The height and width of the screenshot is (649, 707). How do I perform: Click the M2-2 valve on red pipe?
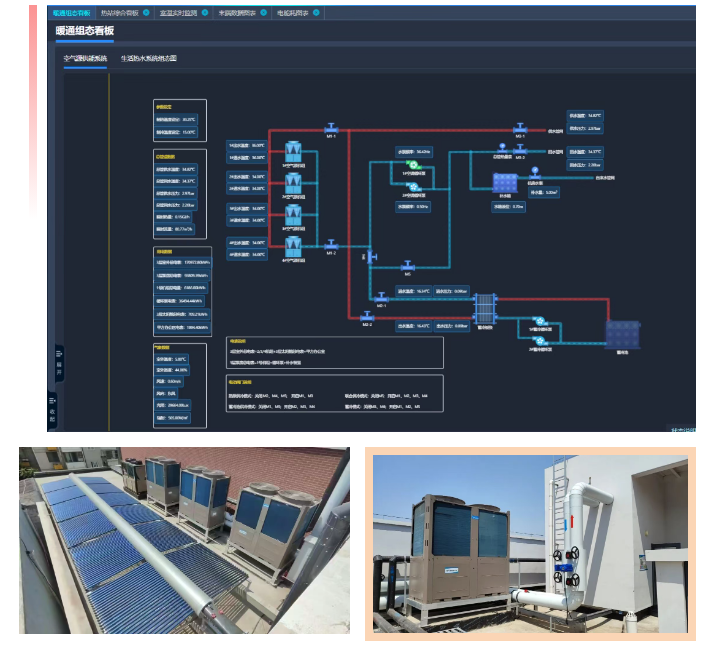click(367, 317)
